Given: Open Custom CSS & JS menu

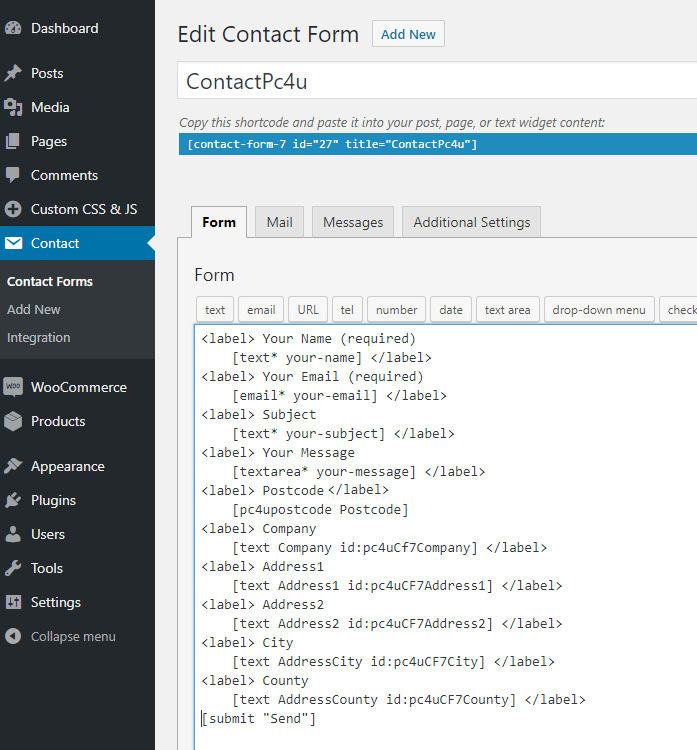Looking at the screenshot, I should [84, 209].
